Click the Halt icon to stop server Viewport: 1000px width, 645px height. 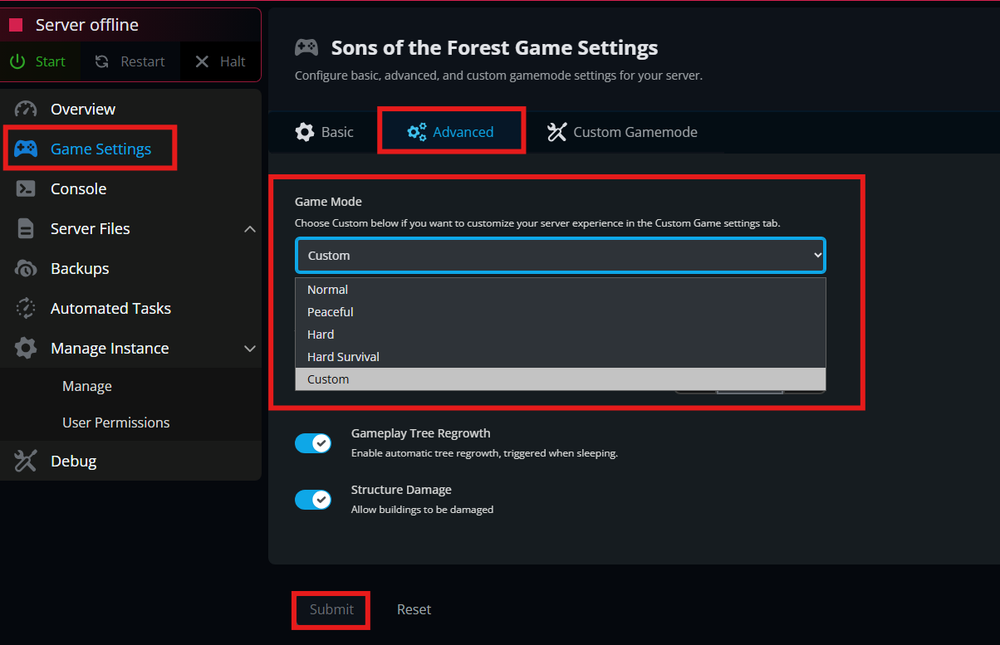coord(203,61)
